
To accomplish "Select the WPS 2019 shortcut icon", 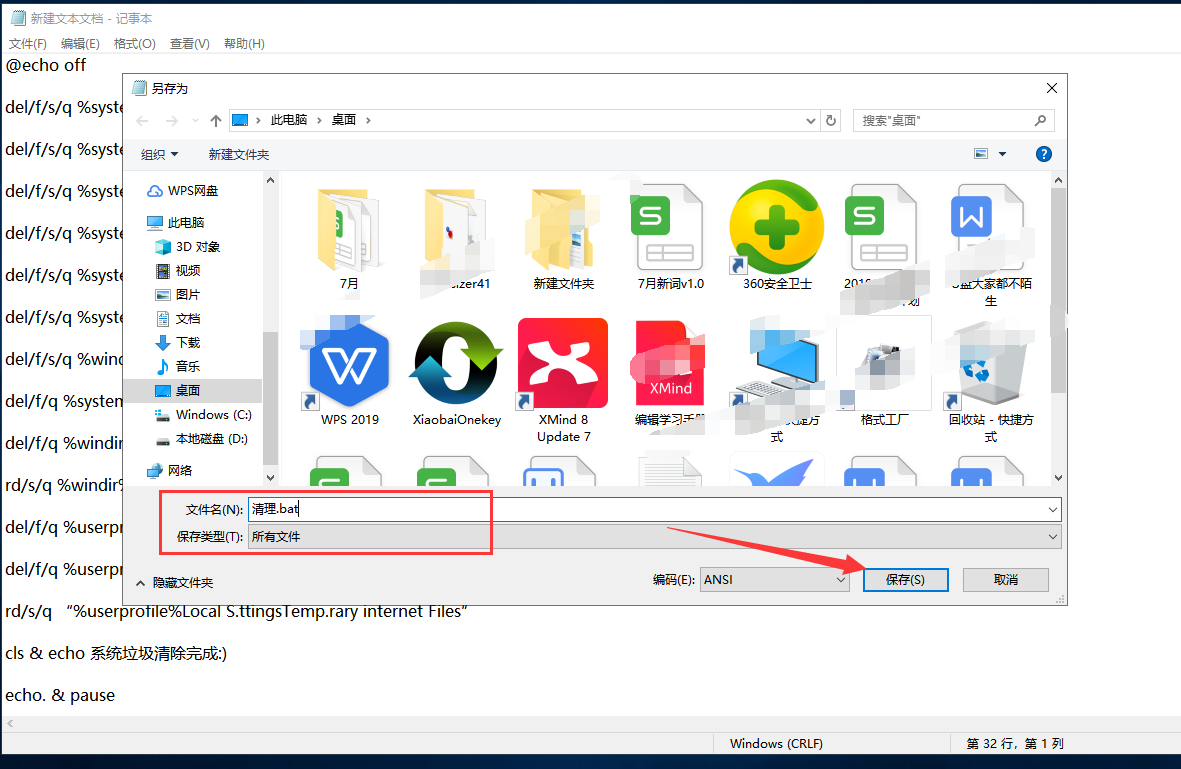I will 349,363.
